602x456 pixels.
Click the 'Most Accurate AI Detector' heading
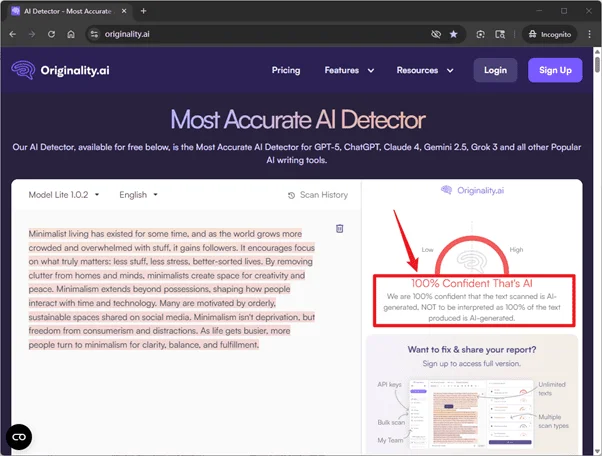298,120
